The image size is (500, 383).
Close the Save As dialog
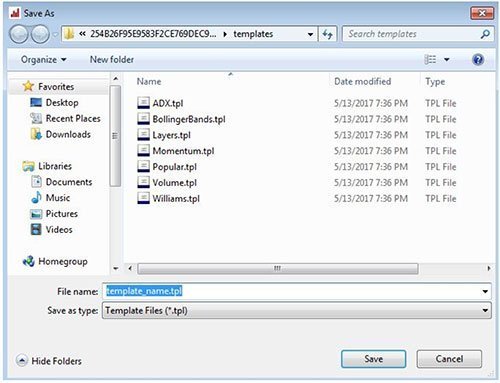point(482,13)
